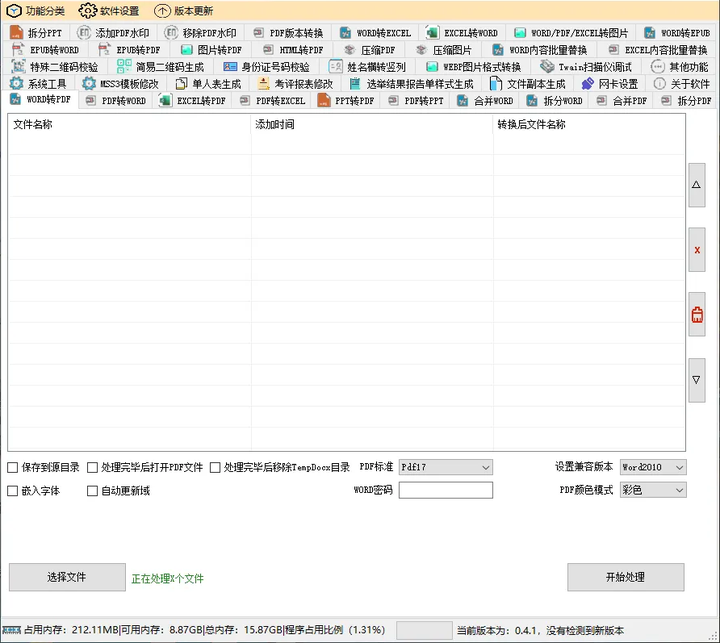Open the 单人表生成 tool

tap(208, 84)
